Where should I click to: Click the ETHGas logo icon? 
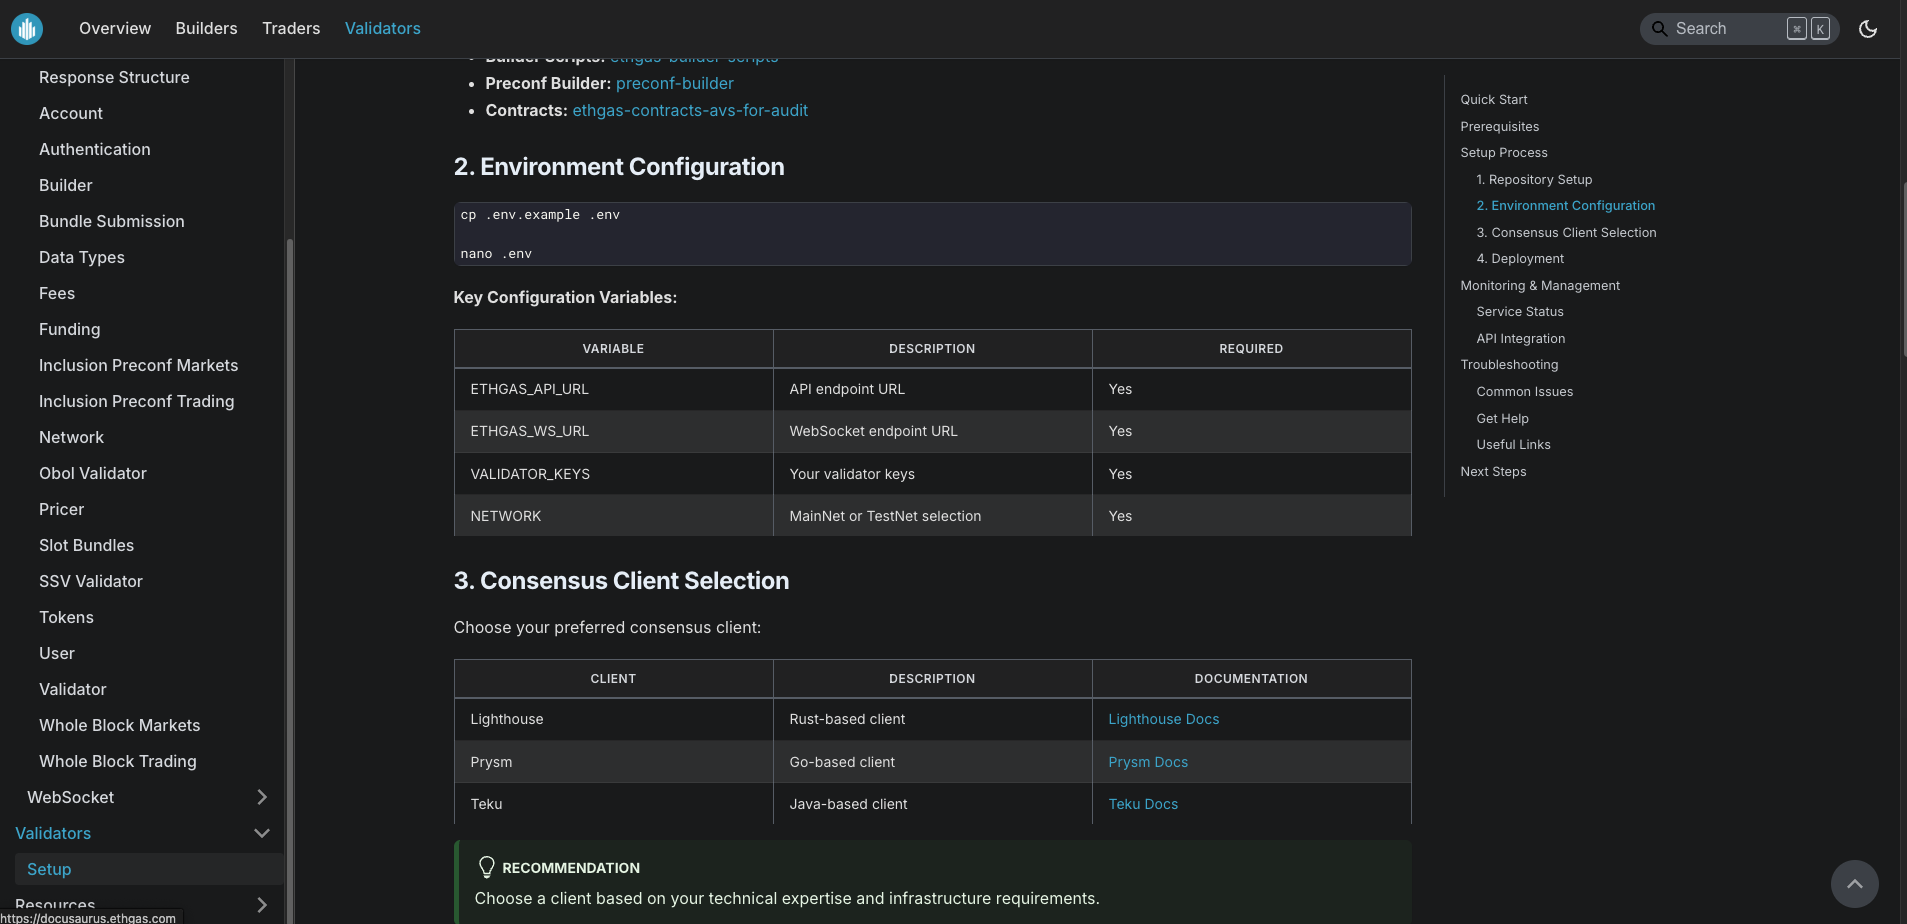(27, 28)
